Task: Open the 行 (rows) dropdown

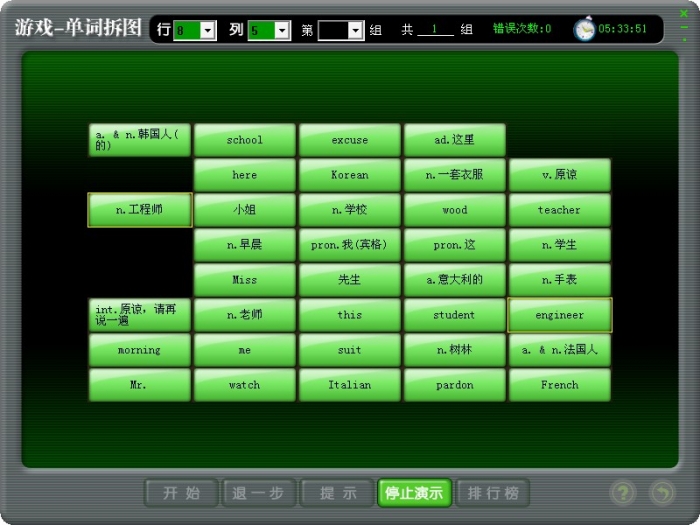Action: (x=208, y=30)
